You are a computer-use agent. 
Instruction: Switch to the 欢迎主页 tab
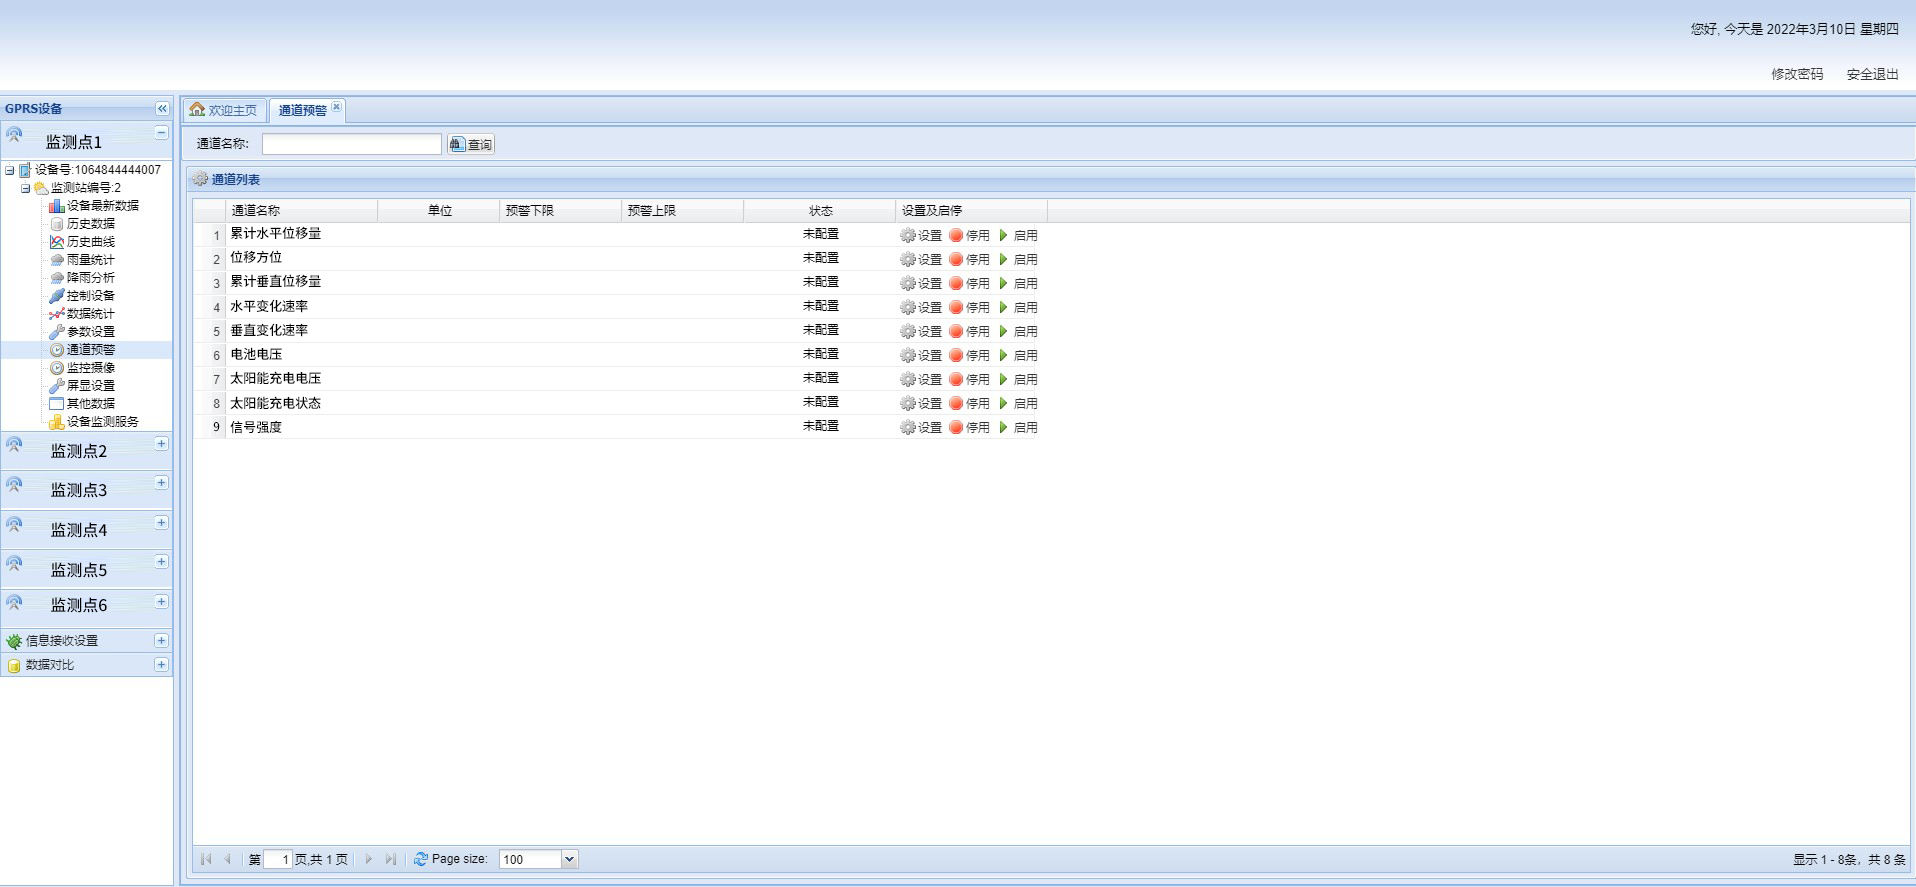pos(224,110)
